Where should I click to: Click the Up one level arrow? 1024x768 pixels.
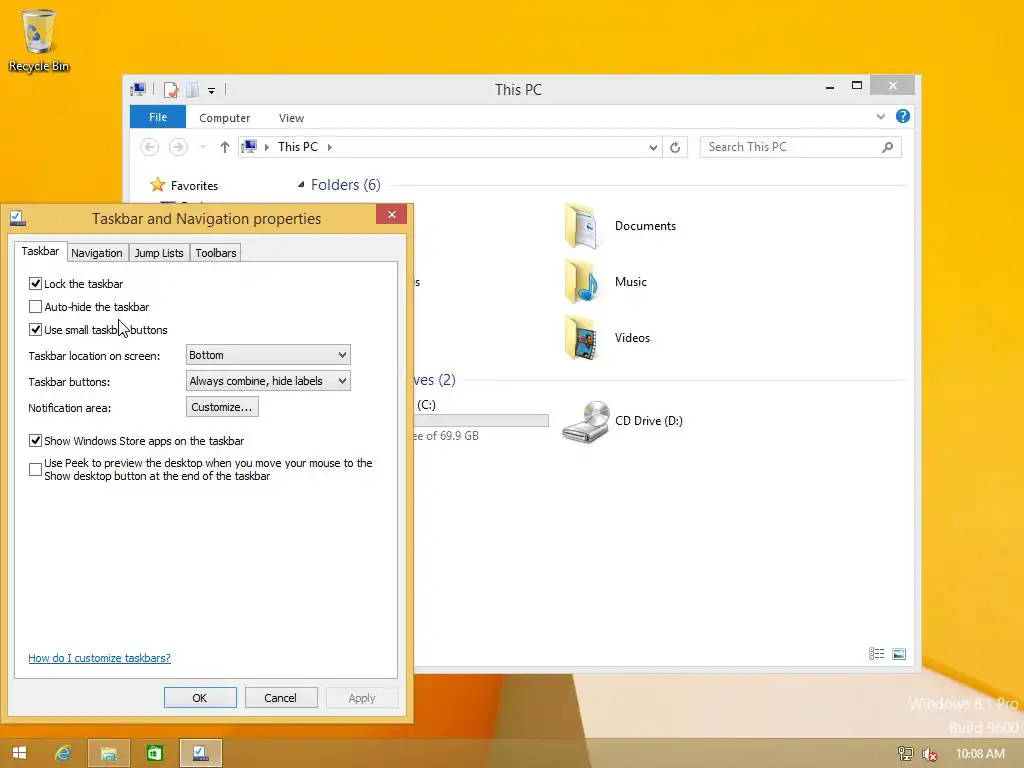(x=225, y=147)
